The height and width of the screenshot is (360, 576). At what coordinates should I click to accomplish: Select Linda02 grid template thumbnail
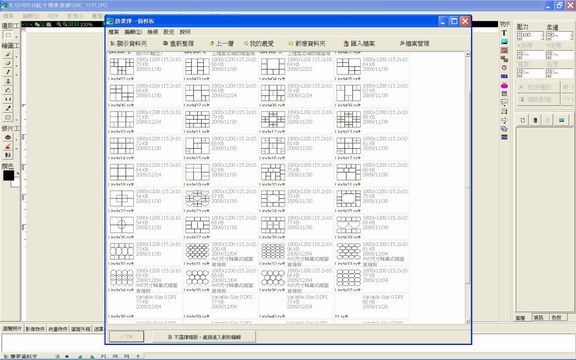pos(122,66)
